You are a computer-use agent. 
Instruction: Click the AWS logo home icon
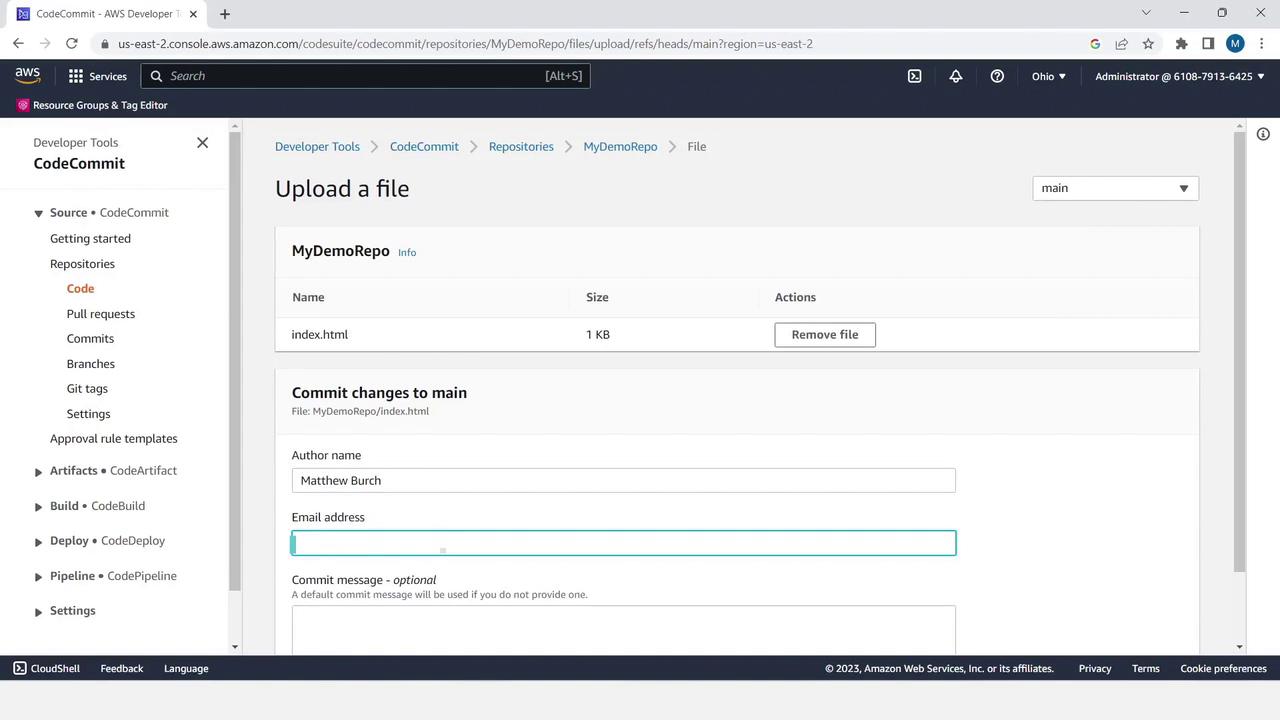(28, 76)
